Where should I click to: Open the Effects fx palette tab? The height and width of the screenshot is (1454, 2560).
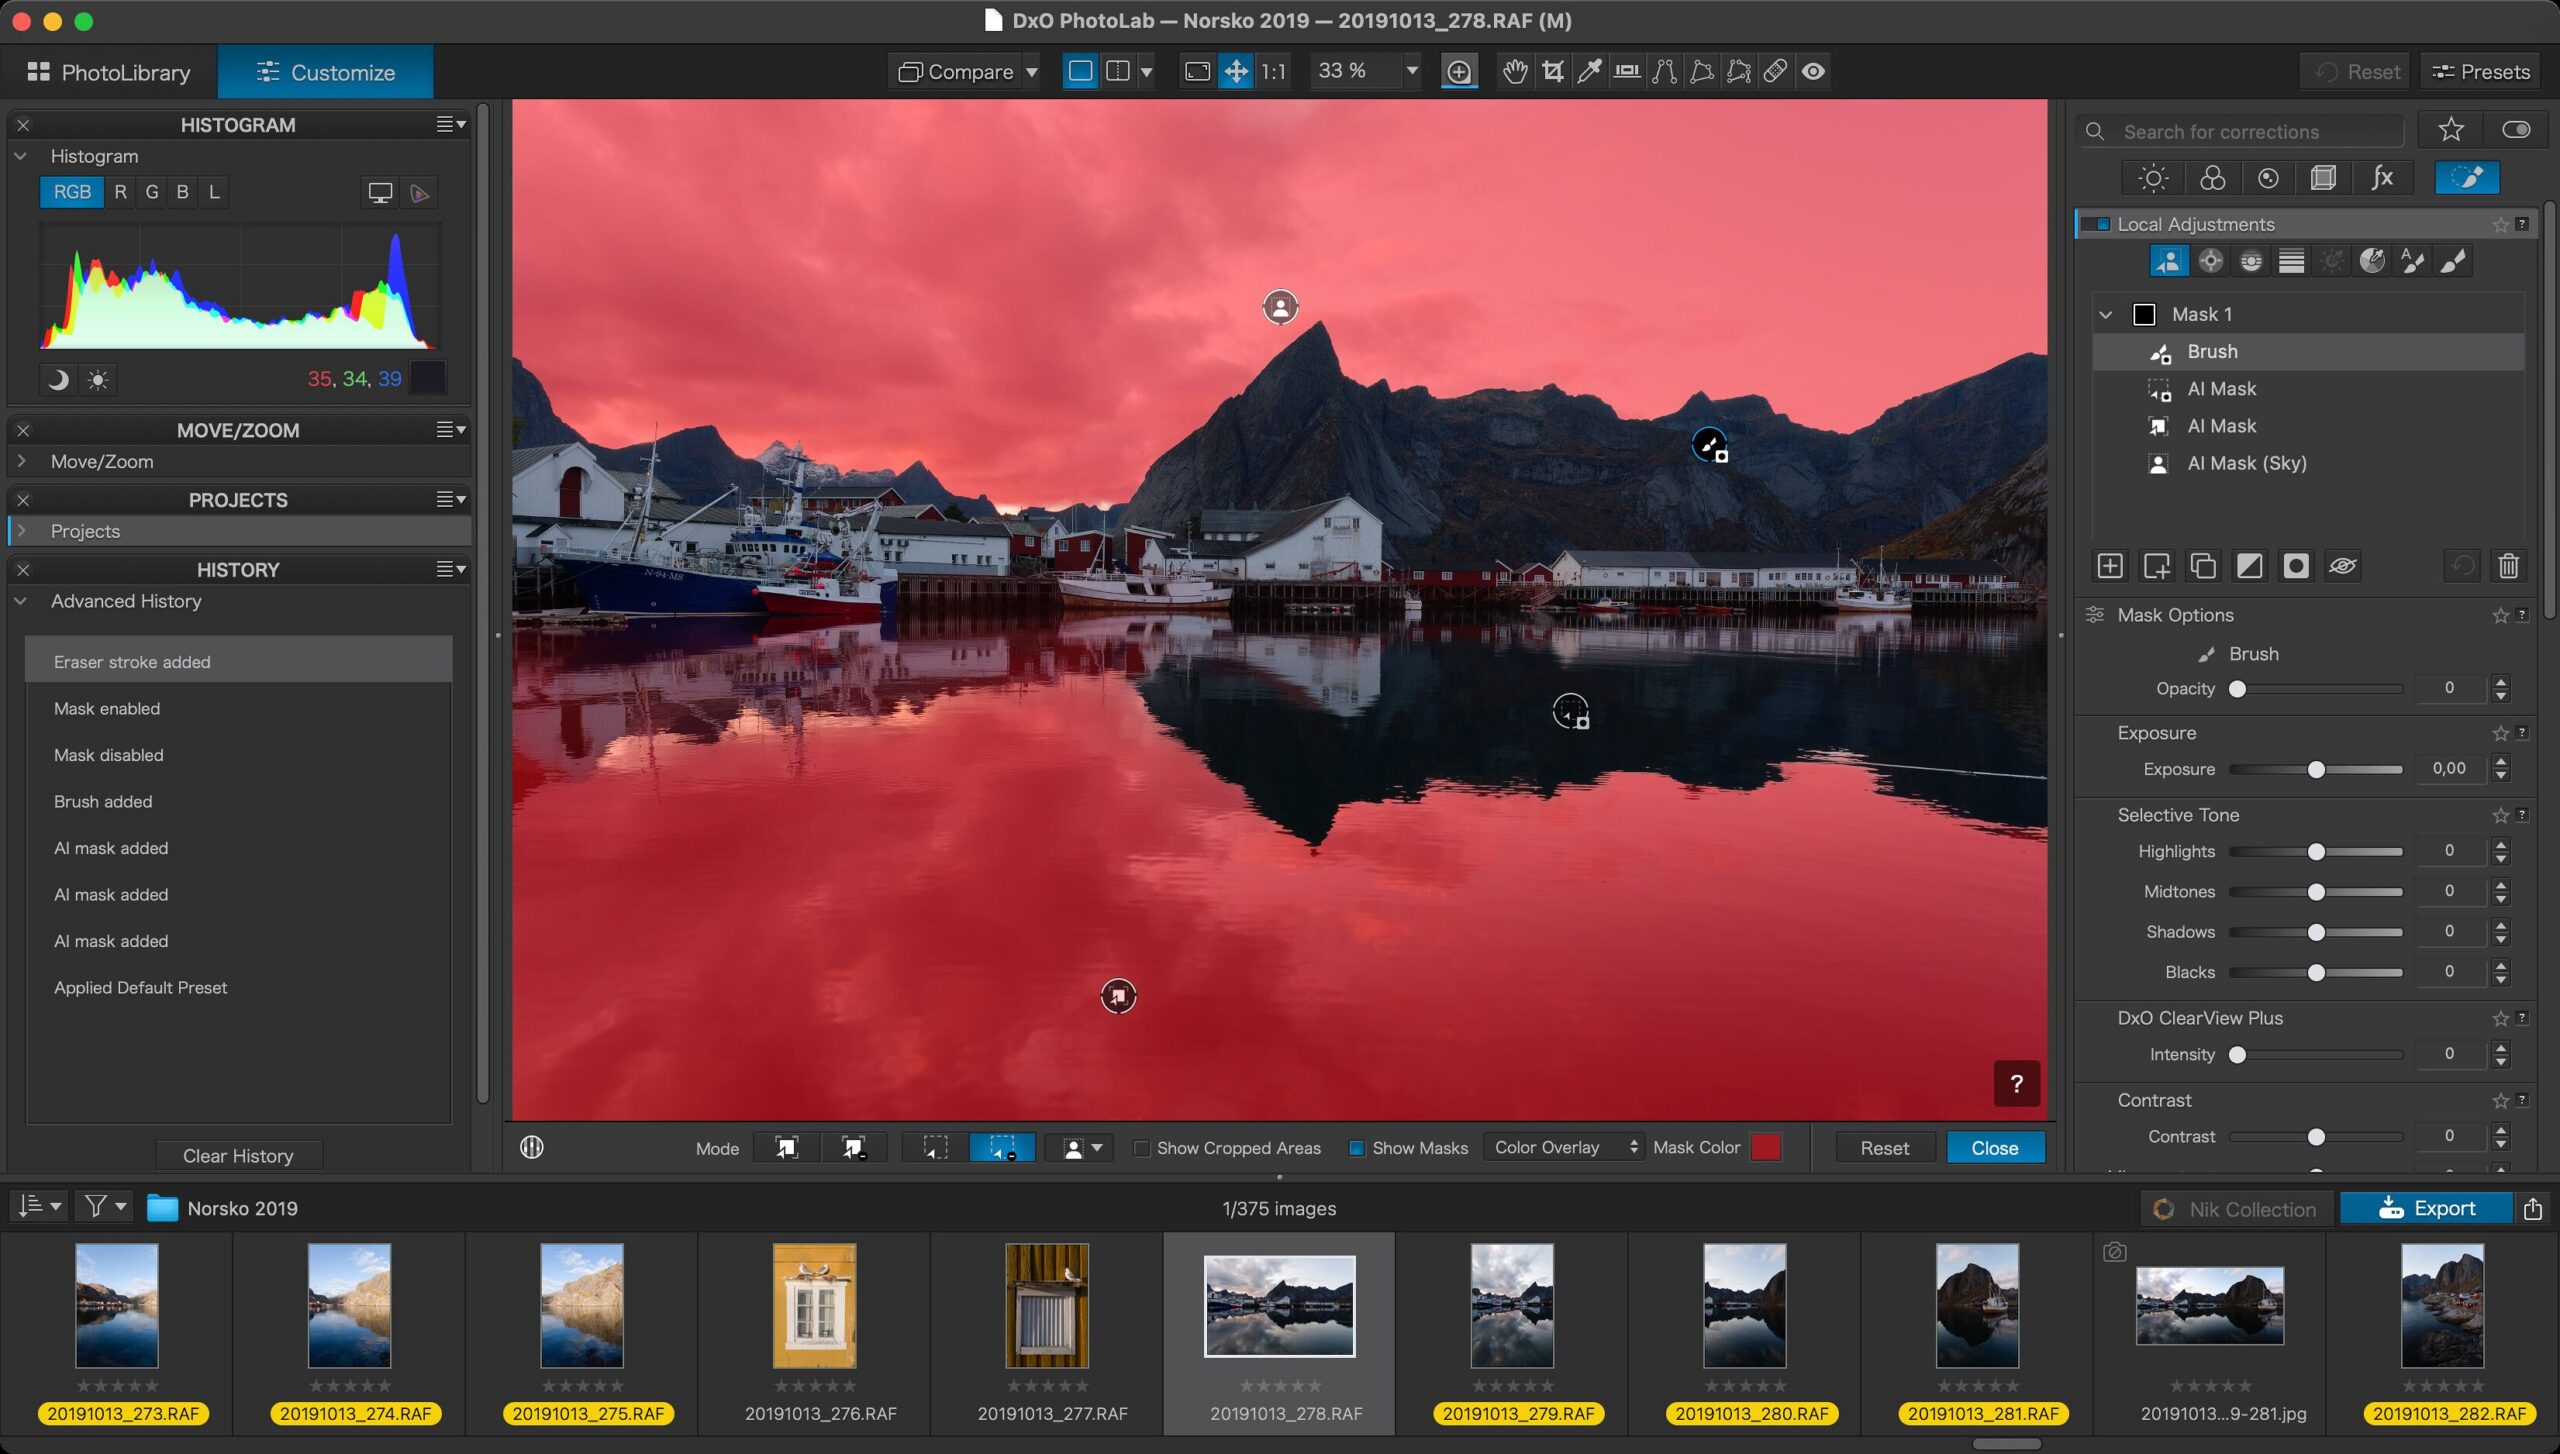(2382, 178)
